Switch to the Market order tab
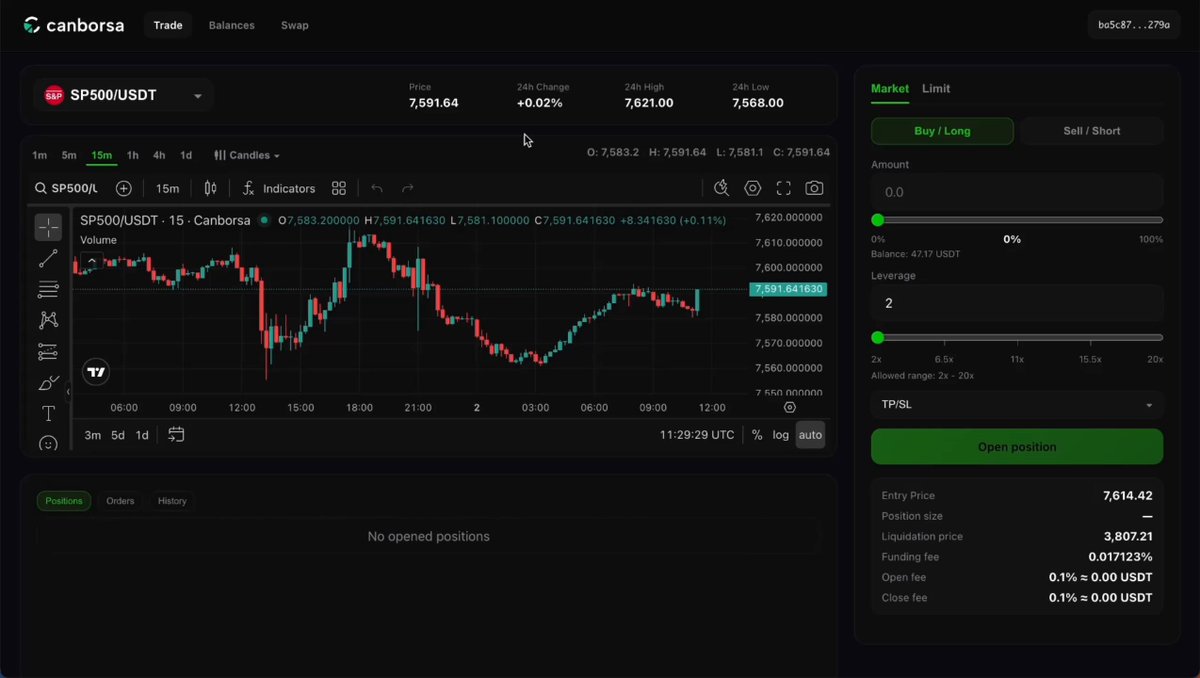 pyautogui.click(x=890, y=89)
